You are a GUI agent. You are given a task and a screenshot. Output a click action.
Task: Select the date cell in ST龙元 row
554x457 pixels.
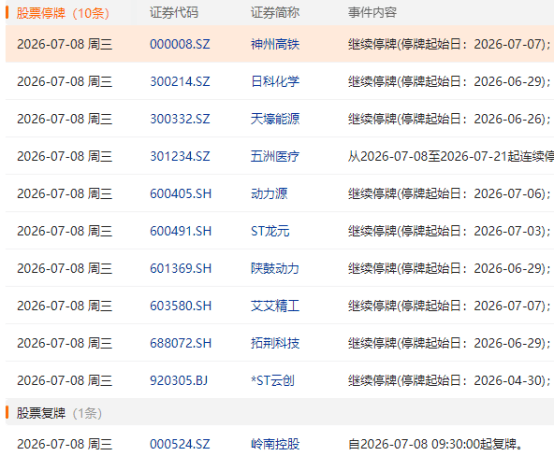click(65, 231)
